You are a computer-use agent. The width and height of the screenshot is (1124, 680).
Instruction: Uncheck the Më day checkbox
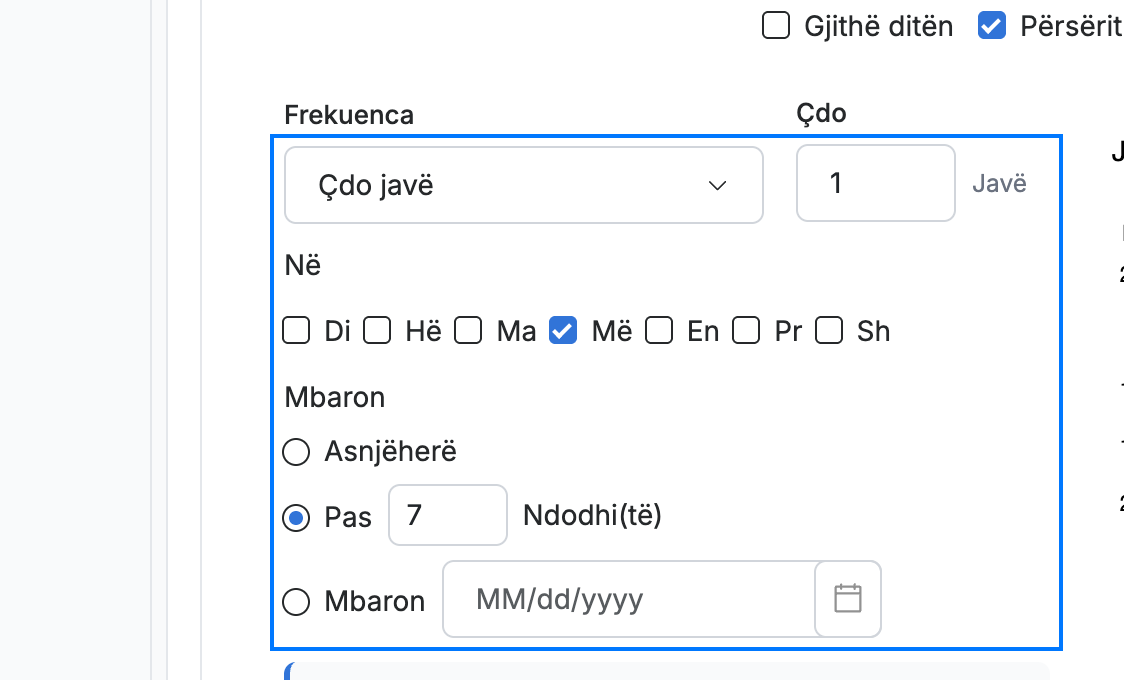pos(563,331)
